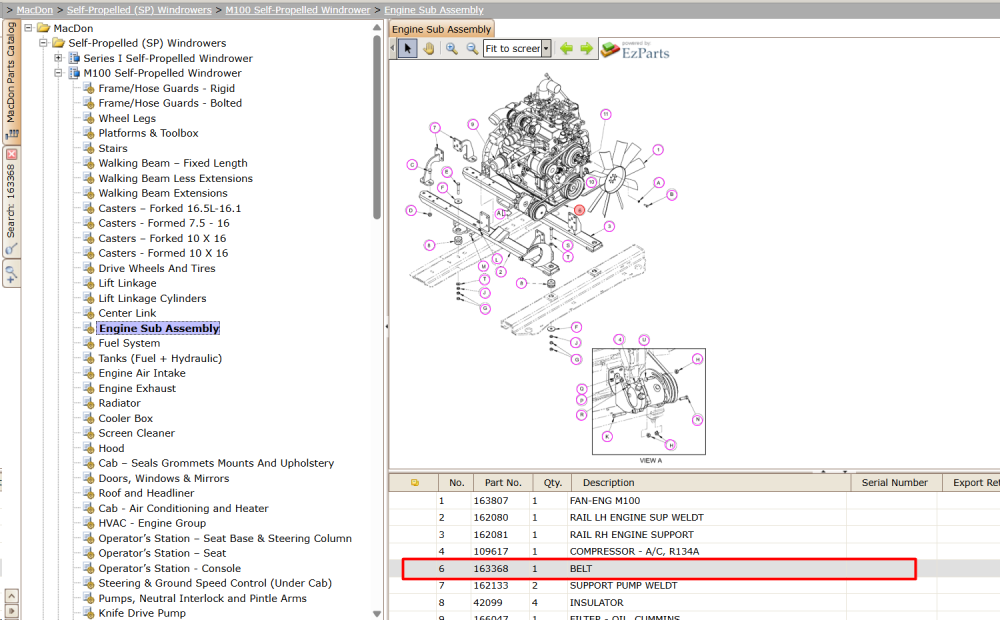Screen dimensions: 1000x620
Task: Open Screen Cleaner
Action: point(136,433)
